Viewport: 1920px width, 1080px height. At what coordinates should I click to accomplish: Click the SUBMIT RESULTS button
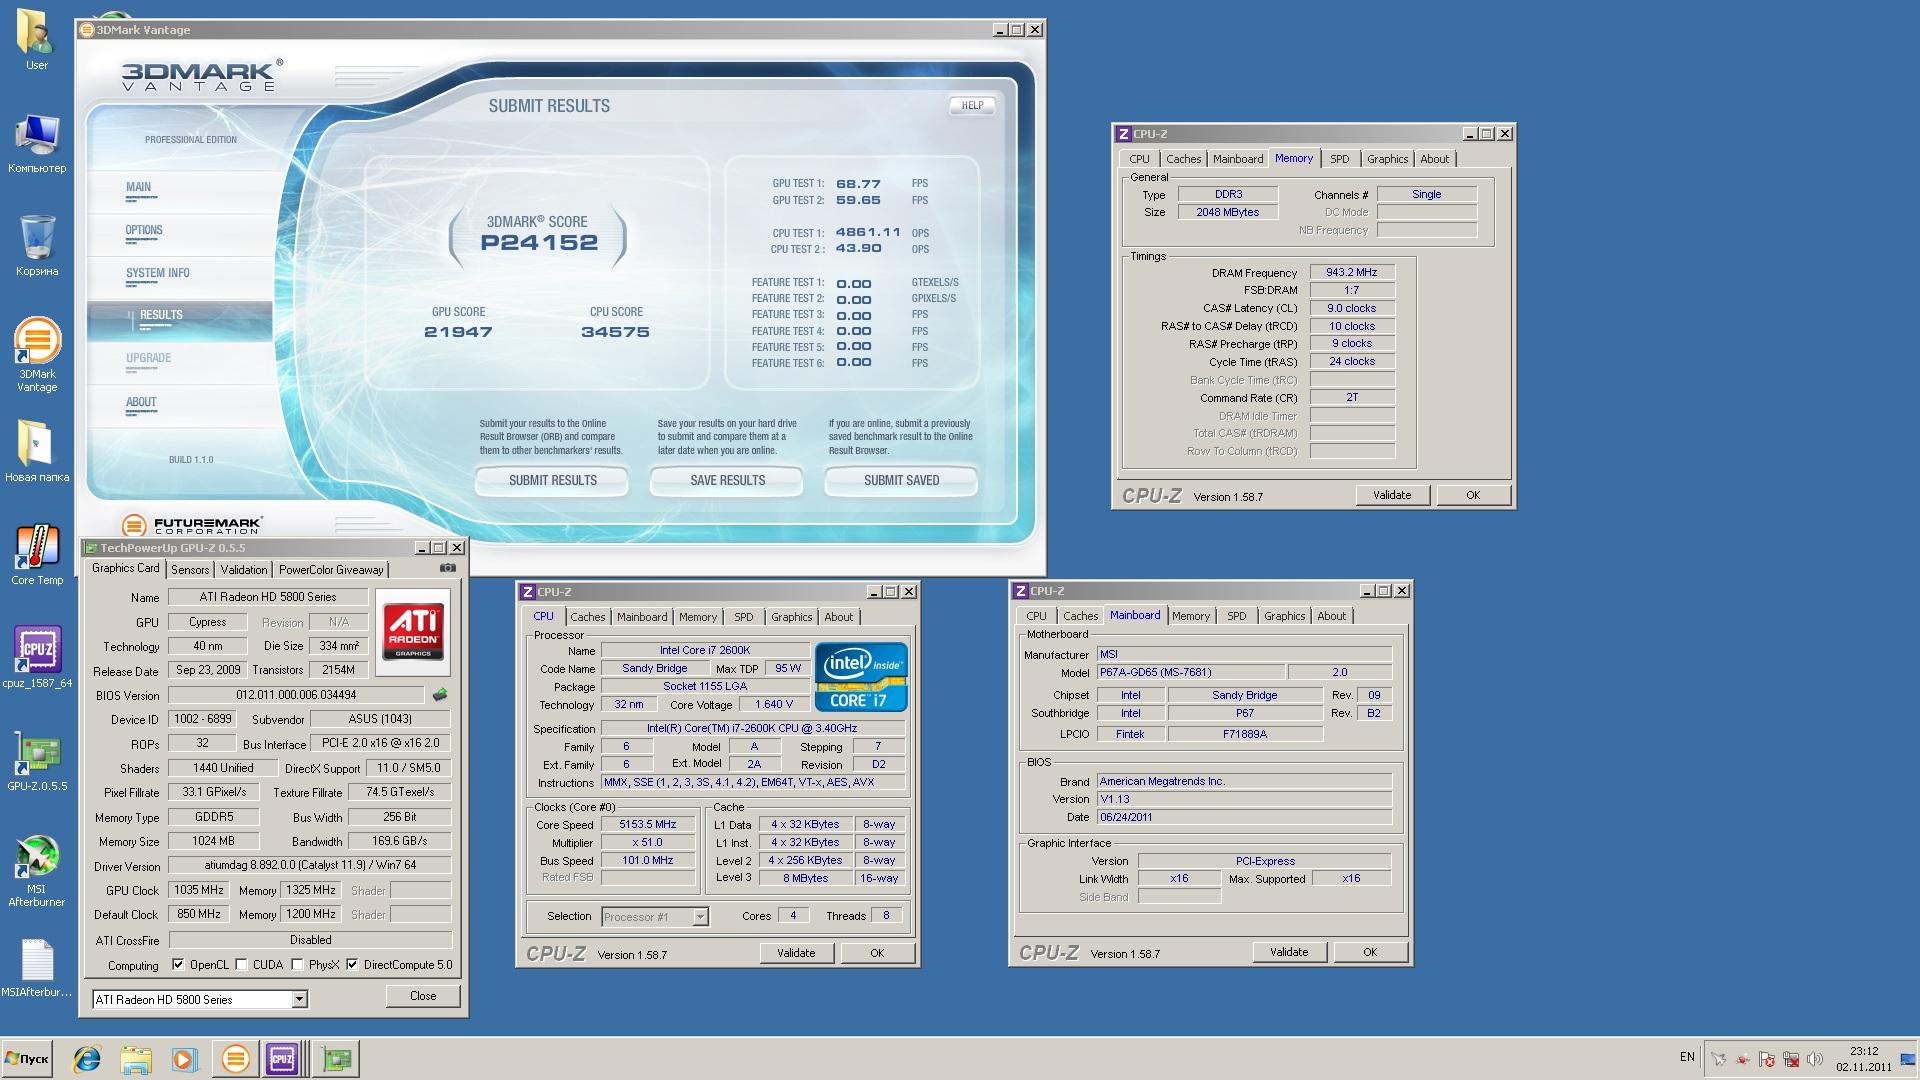pos(552,480)
